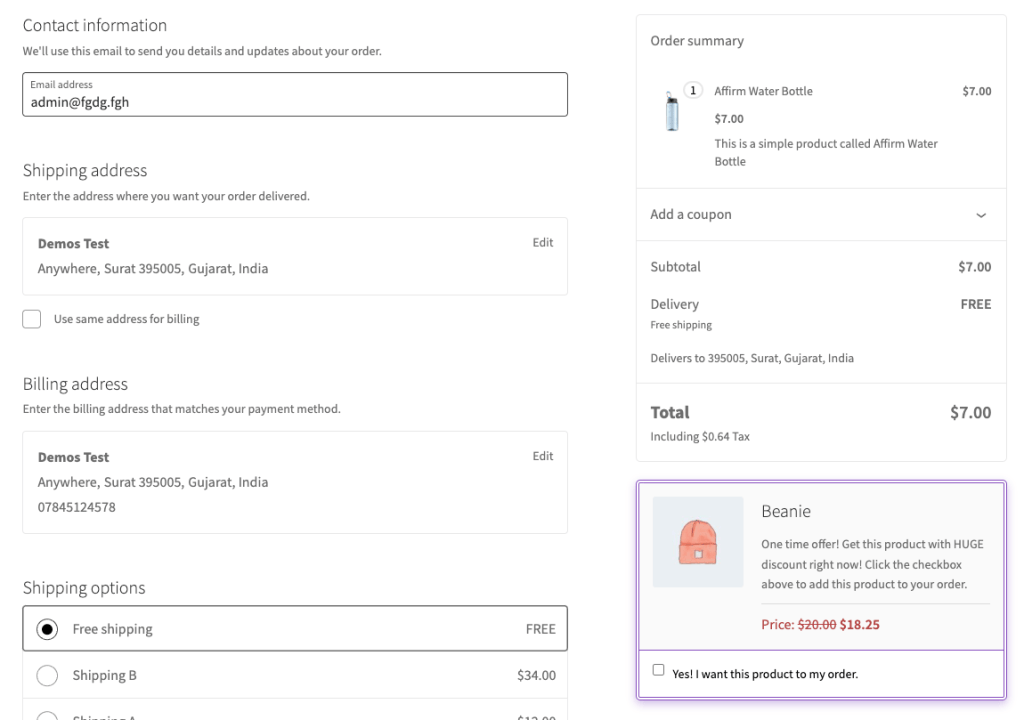Image resolution: width=1024 pixels, height=720 pixels.
Task: Click the FREE value beside Delivery
Action: coord(976,304)
